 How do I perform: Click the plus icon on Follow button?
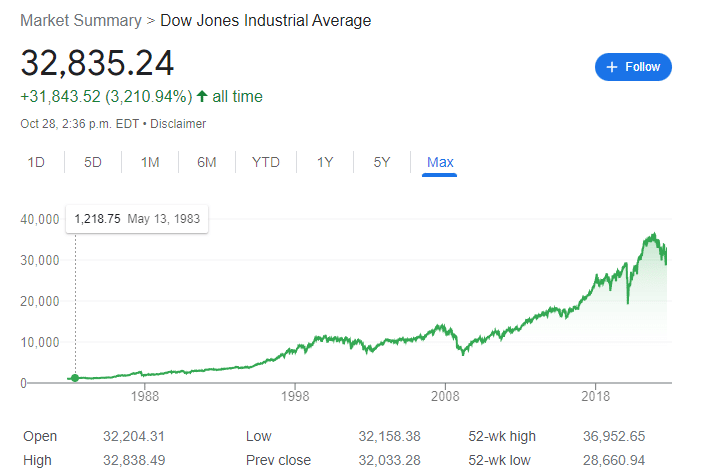click(612, 67)
